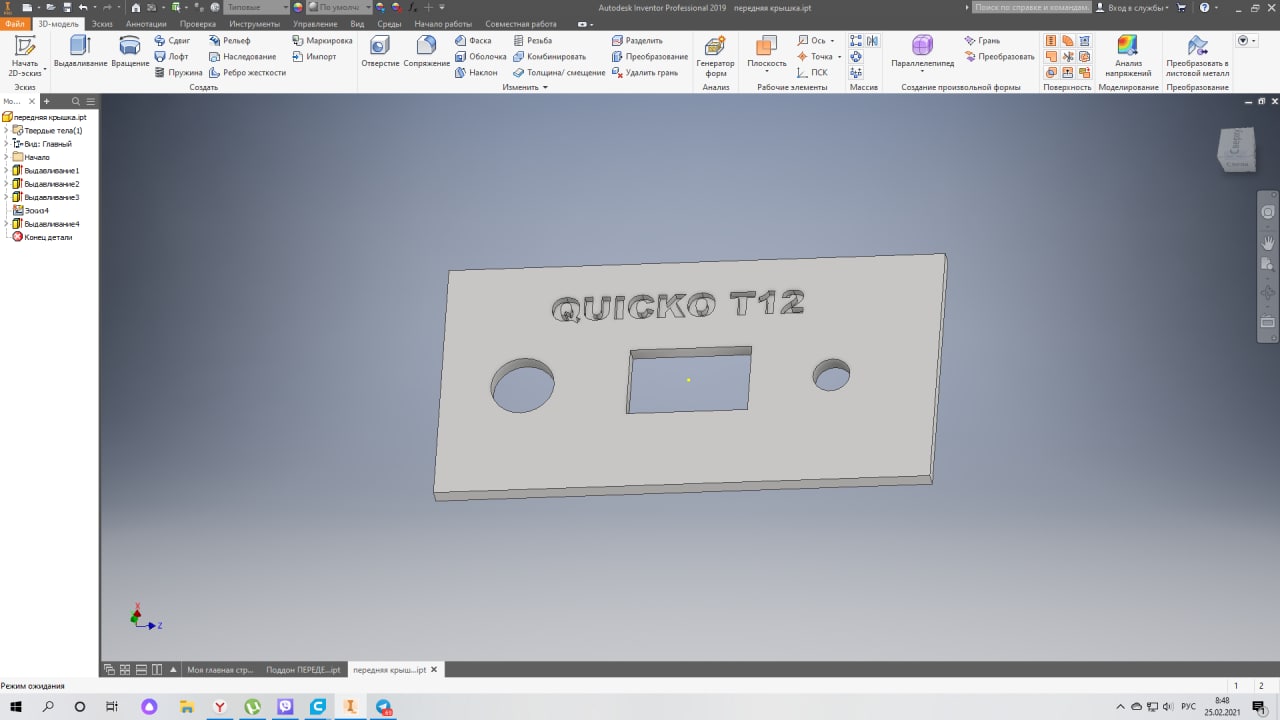This screenshot has height=720, width=1280.
Task: Open the full navigation wheel
Action: point(1268,212)
